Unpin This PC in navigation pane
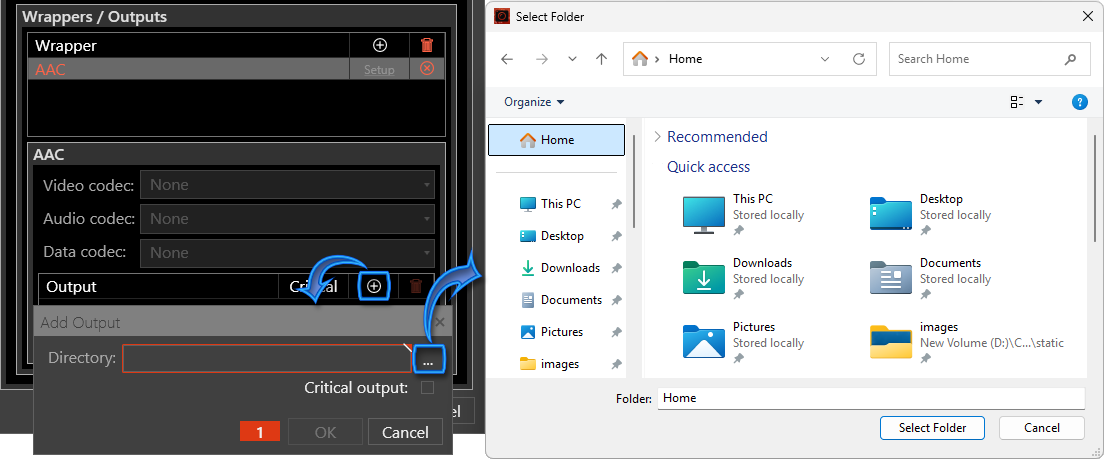Viewport: 1104px width, 459px height. (x=616, y=204)
